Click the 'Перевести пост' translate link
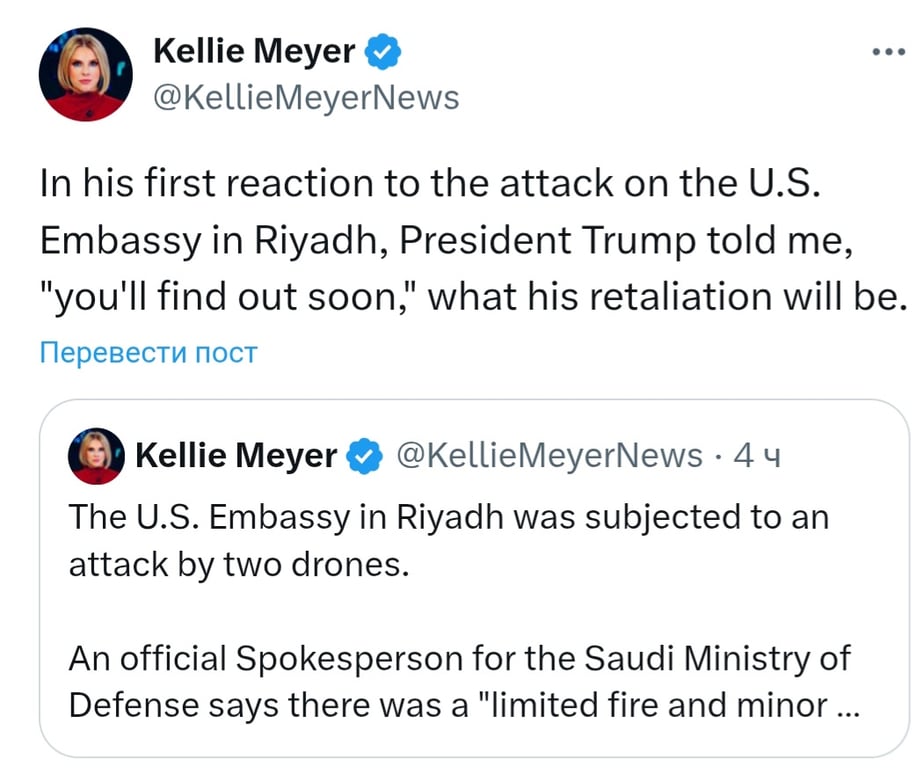The image size is (924, 768). click(x=148, y=352)
